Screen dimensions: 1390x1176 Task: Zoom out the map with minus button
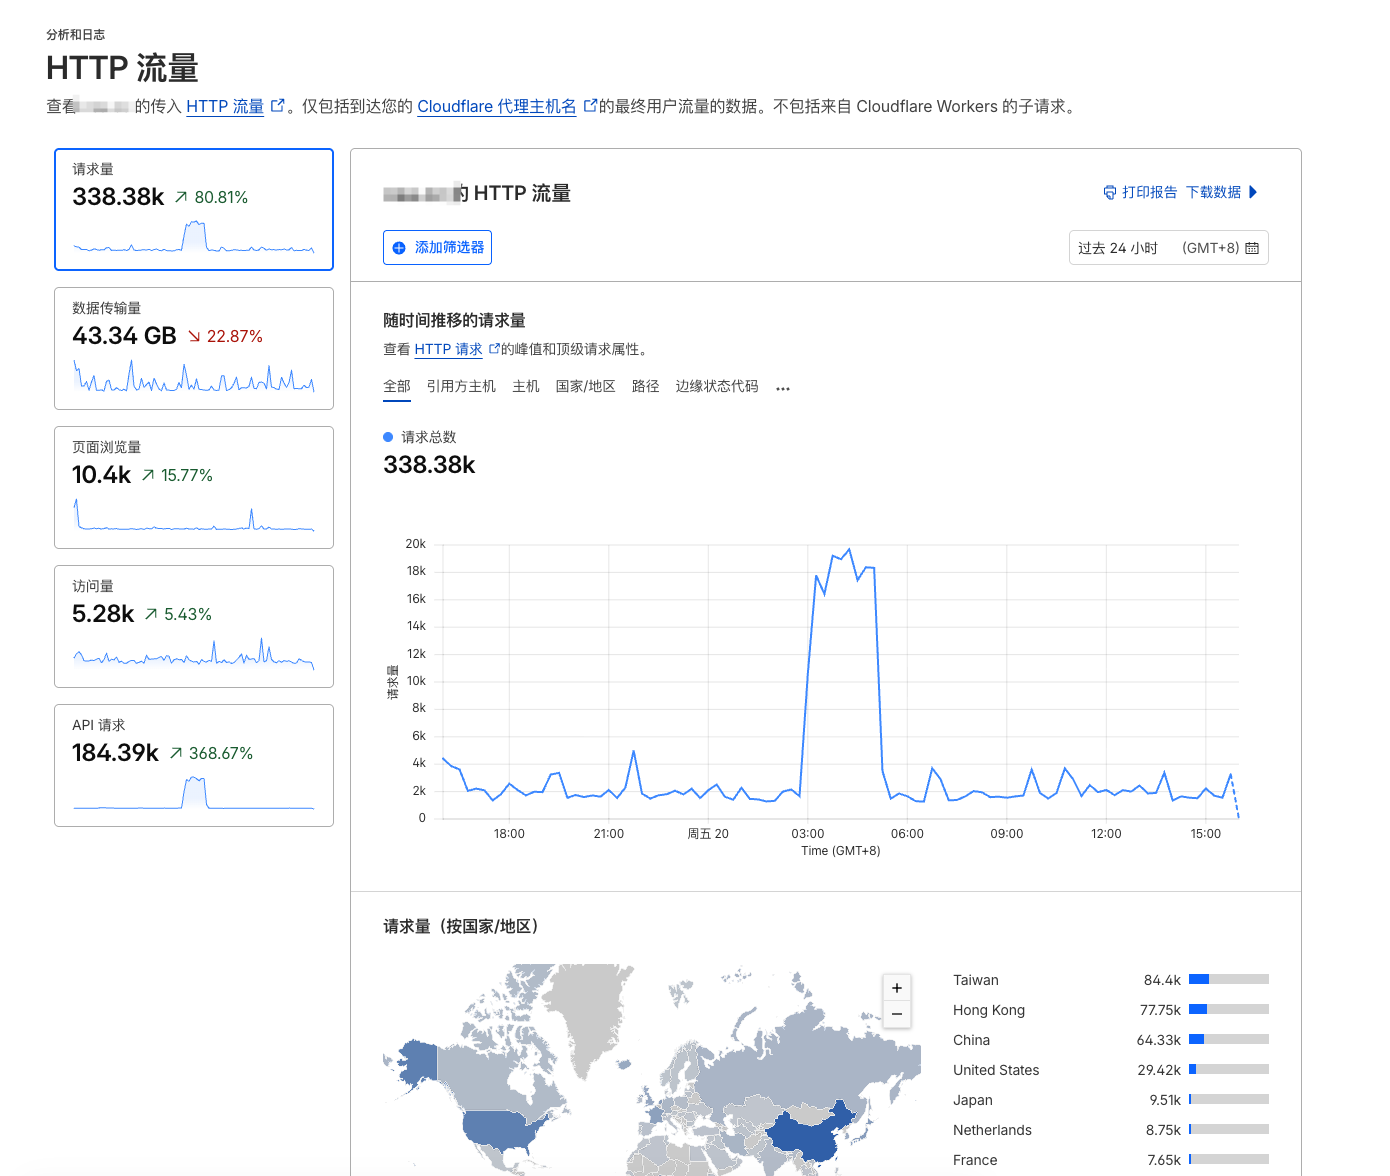click(897, 1014)
